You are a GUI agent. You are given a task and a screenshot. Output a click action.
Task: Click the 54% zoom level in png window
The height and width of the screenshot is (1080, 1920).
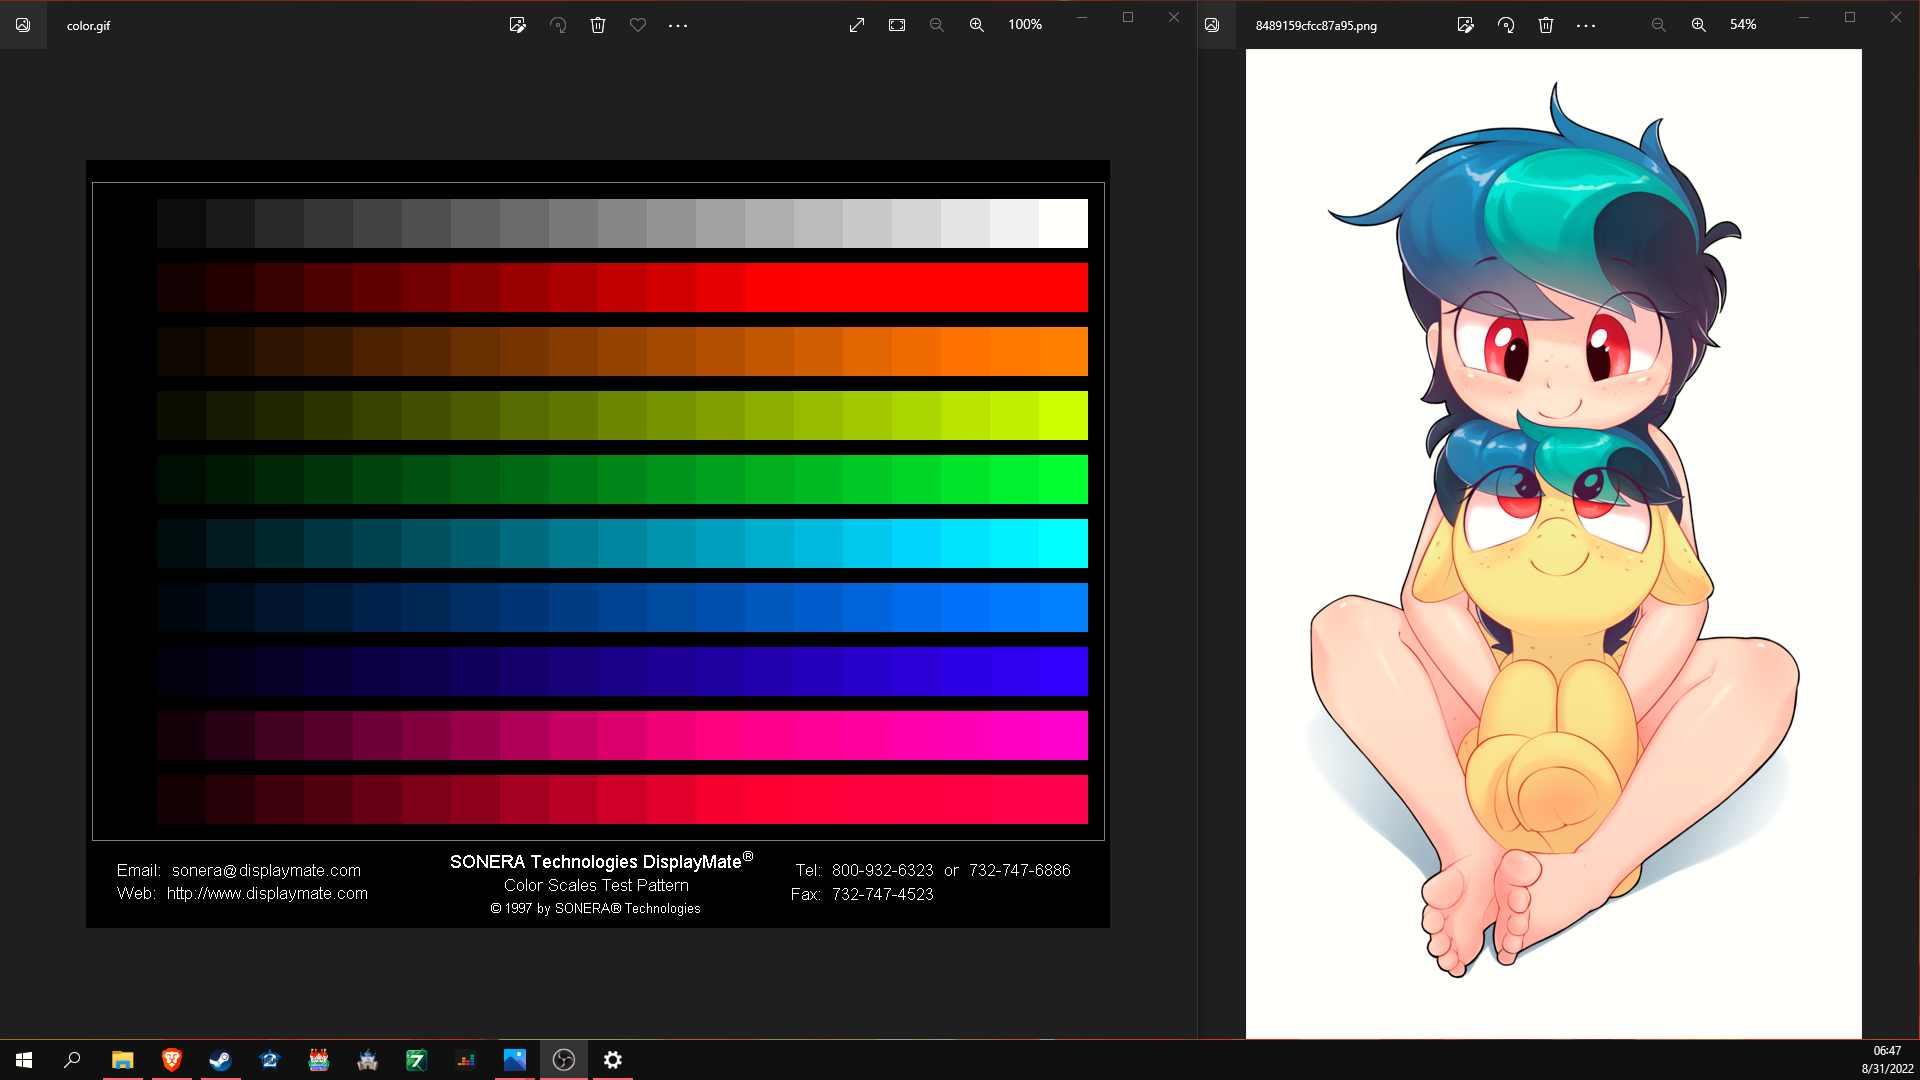tap(1743, 25)
